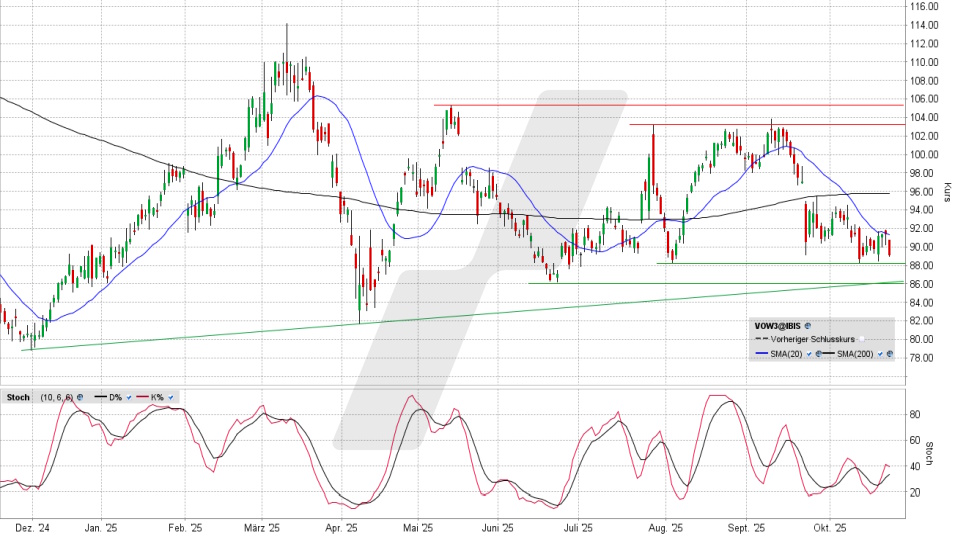Uncheck the SMA(20) visibility checkbox
The width and height of the screenshot is (960, 540).
(x=807, y=354)
